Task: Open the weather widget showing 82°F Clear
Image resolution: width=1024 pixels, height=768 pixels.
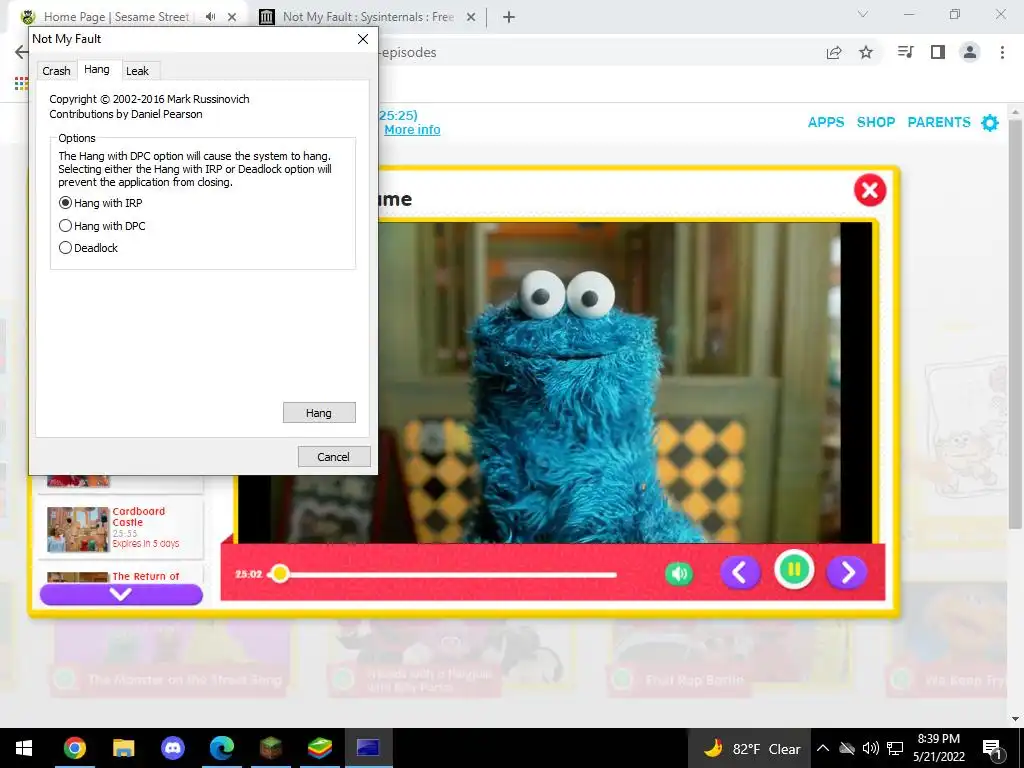Action: (x=750, y=748)
